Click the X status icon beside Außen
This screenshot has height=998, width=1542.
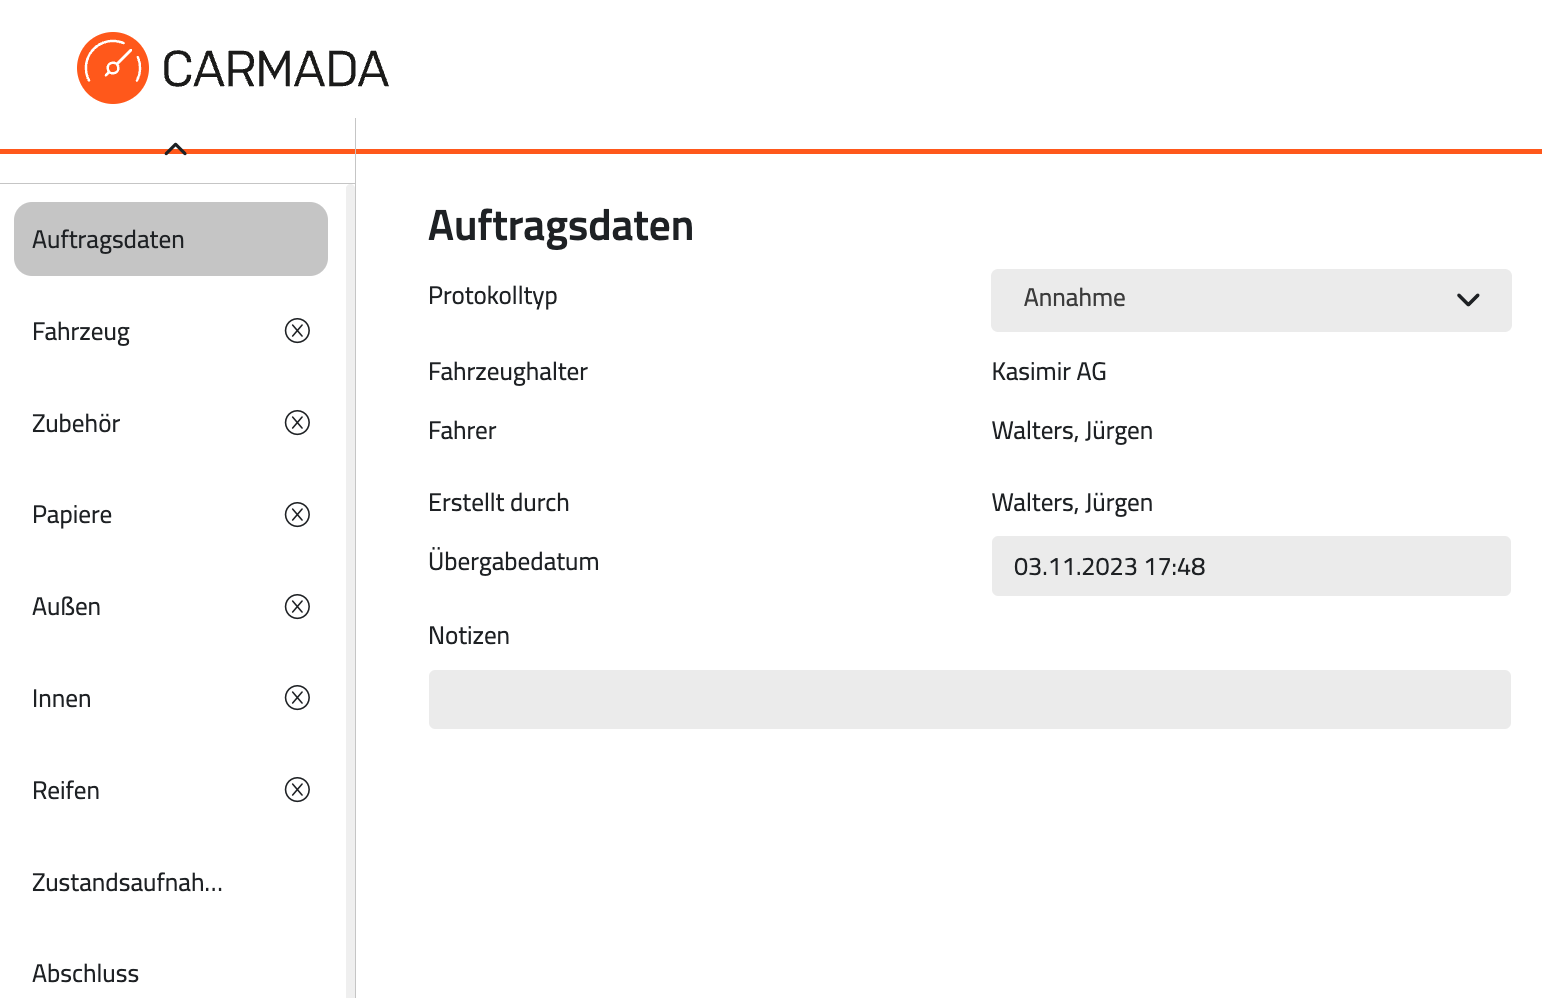(x=297, y=606)
